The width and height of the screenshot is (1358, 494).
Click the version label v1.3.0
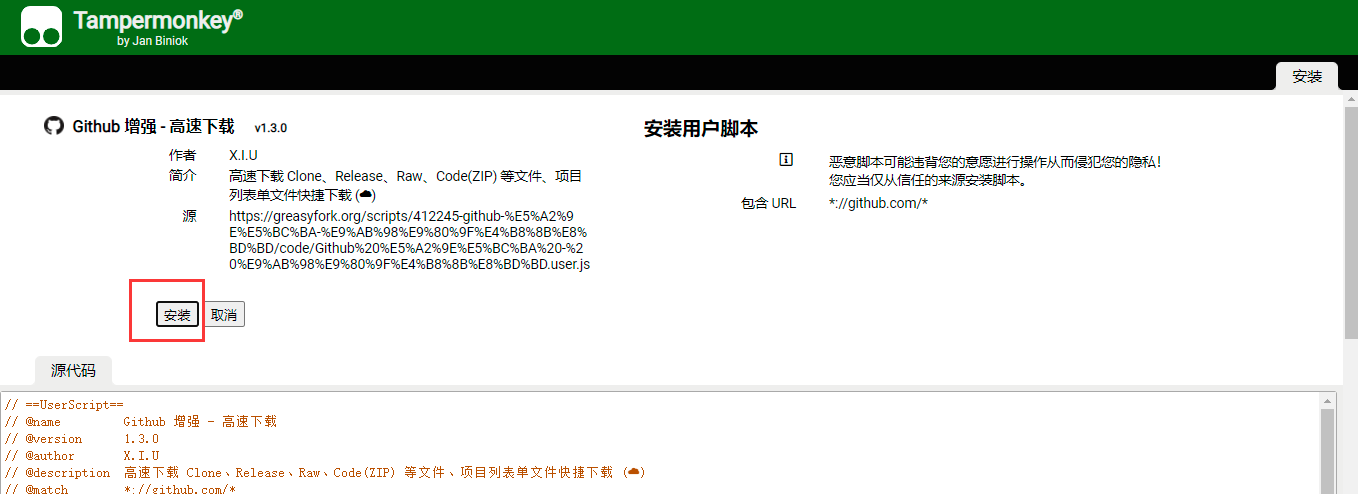(x=270, y=128)
